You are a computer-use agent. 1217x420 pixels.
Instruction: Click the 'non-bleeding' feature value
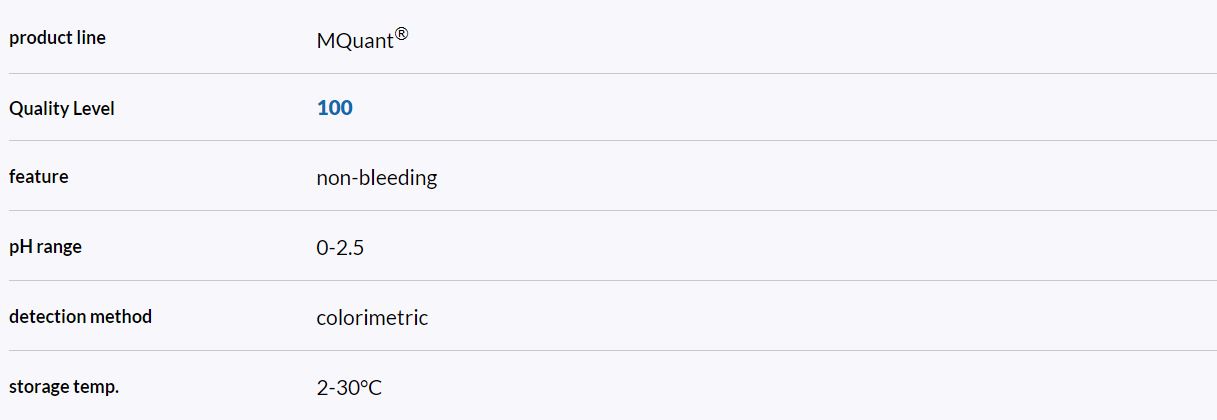[x=376, y=178]
